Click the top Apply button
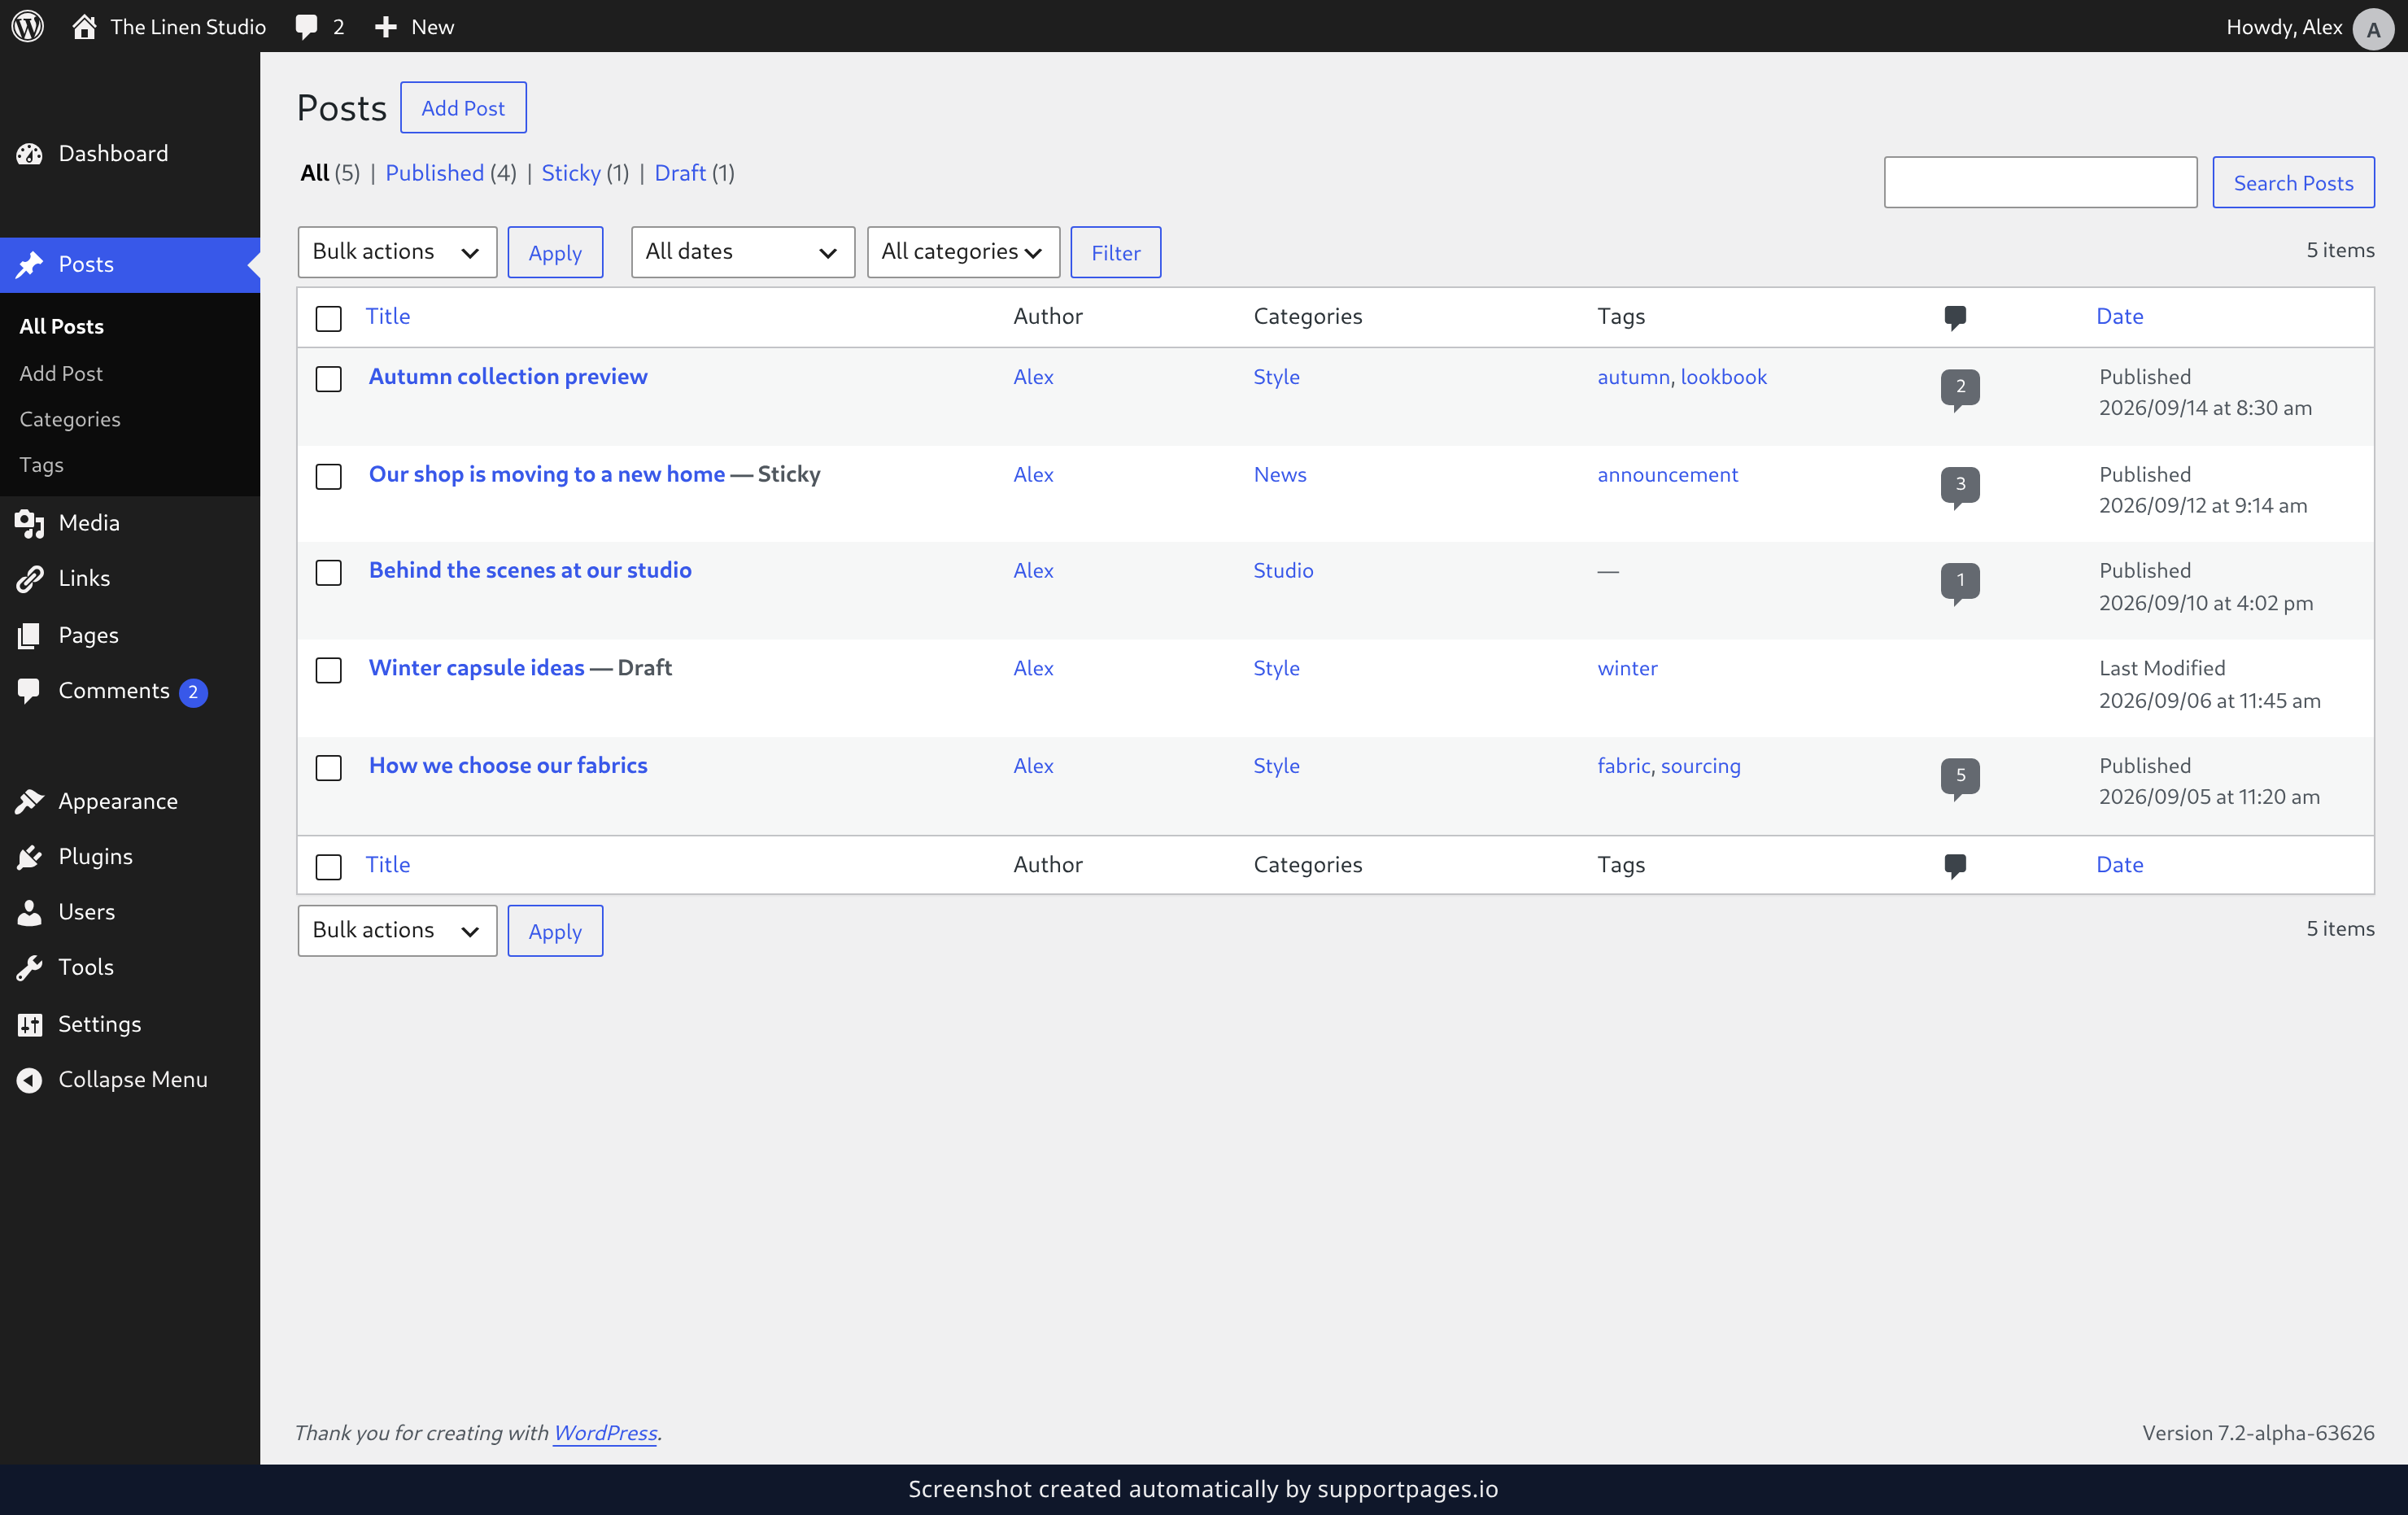 pos(555,252)
